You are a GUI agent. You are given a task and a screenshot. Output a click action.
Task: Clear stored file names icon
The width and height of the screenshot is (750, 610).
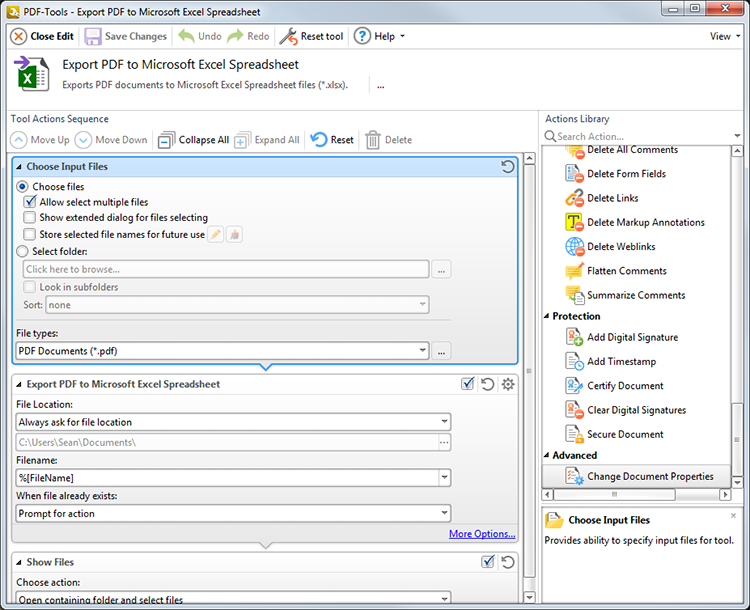tap(234, 234)
